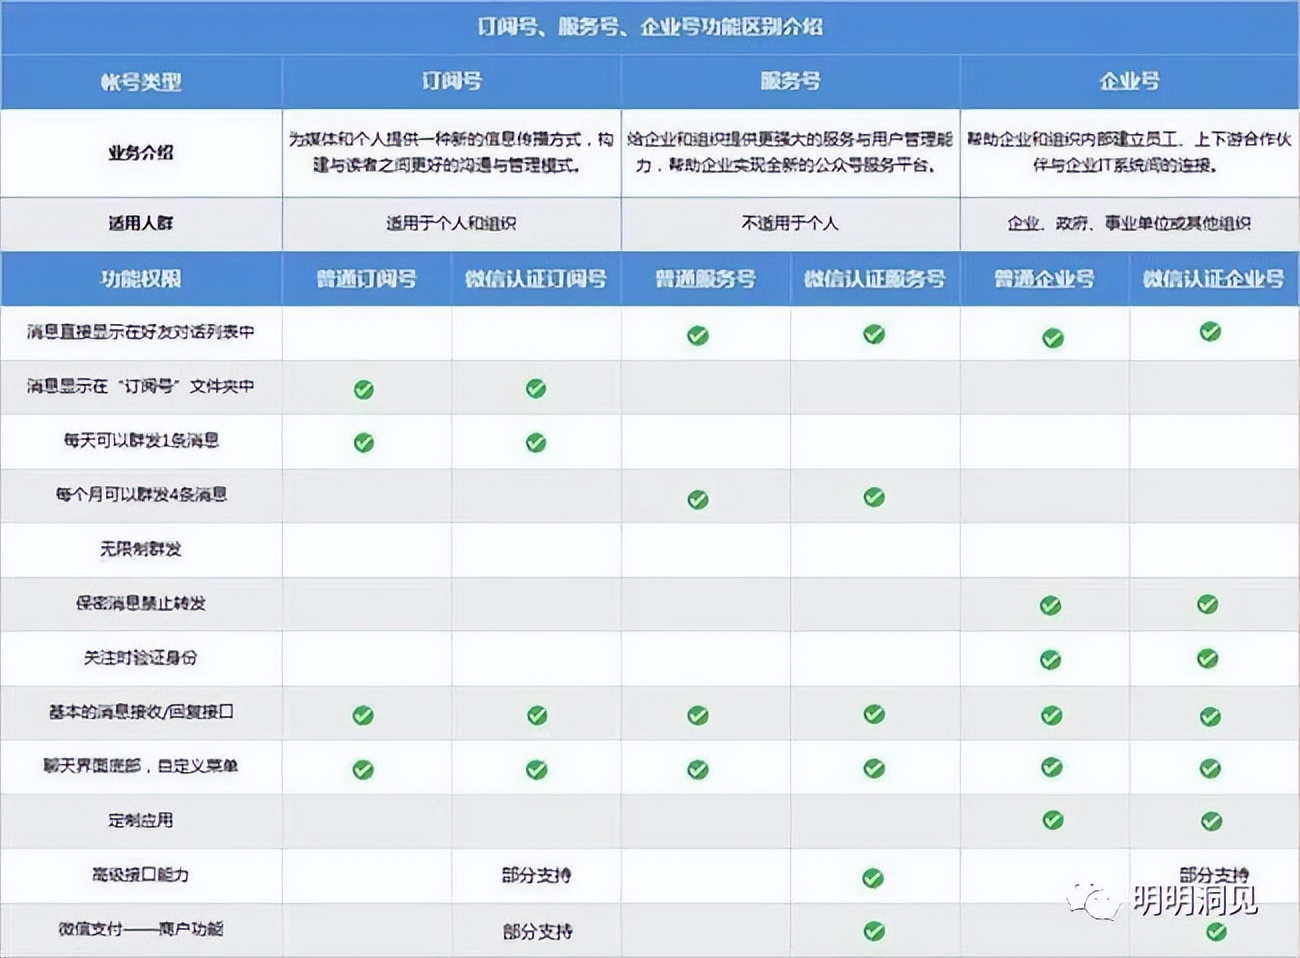Viewport: 1300px width, 958px height.
Task: Click the 普通企业号 checkmark for 聊天界面底部自定义菜单
Action: 1051,768
